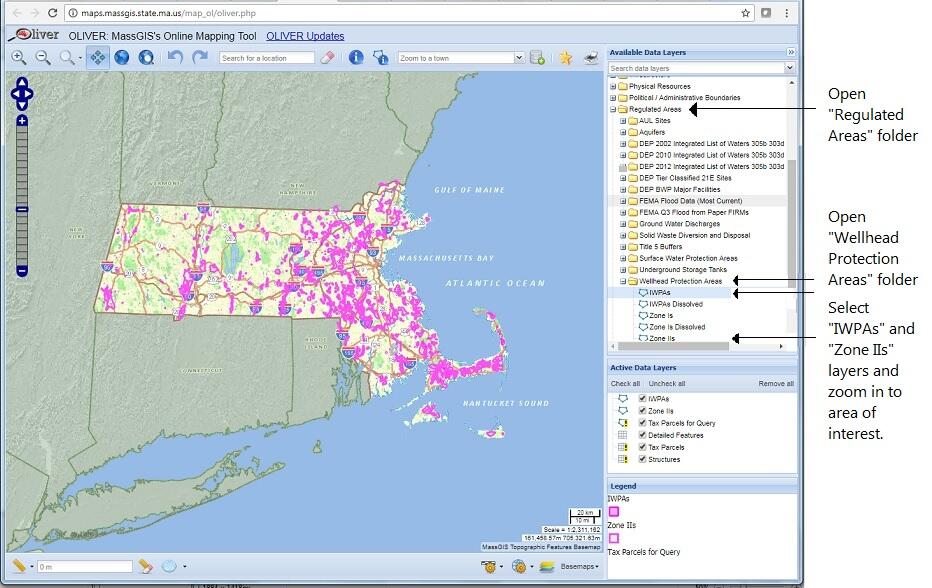The image size is (932, 588).
Task: Click the globe with magnifier zoom icon
Action: tap(146, 58)
